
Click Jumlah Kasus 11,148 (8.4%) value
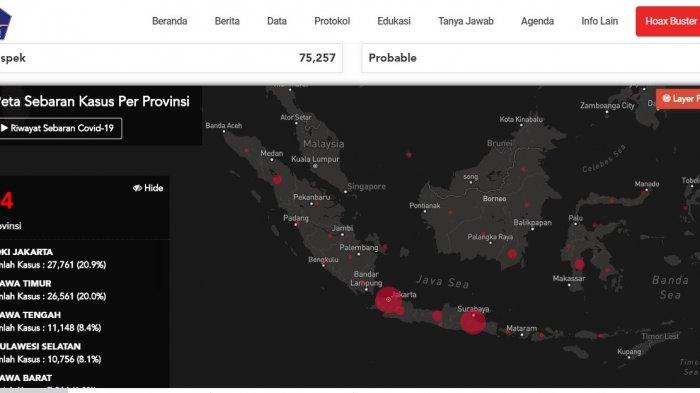(50, 328)
